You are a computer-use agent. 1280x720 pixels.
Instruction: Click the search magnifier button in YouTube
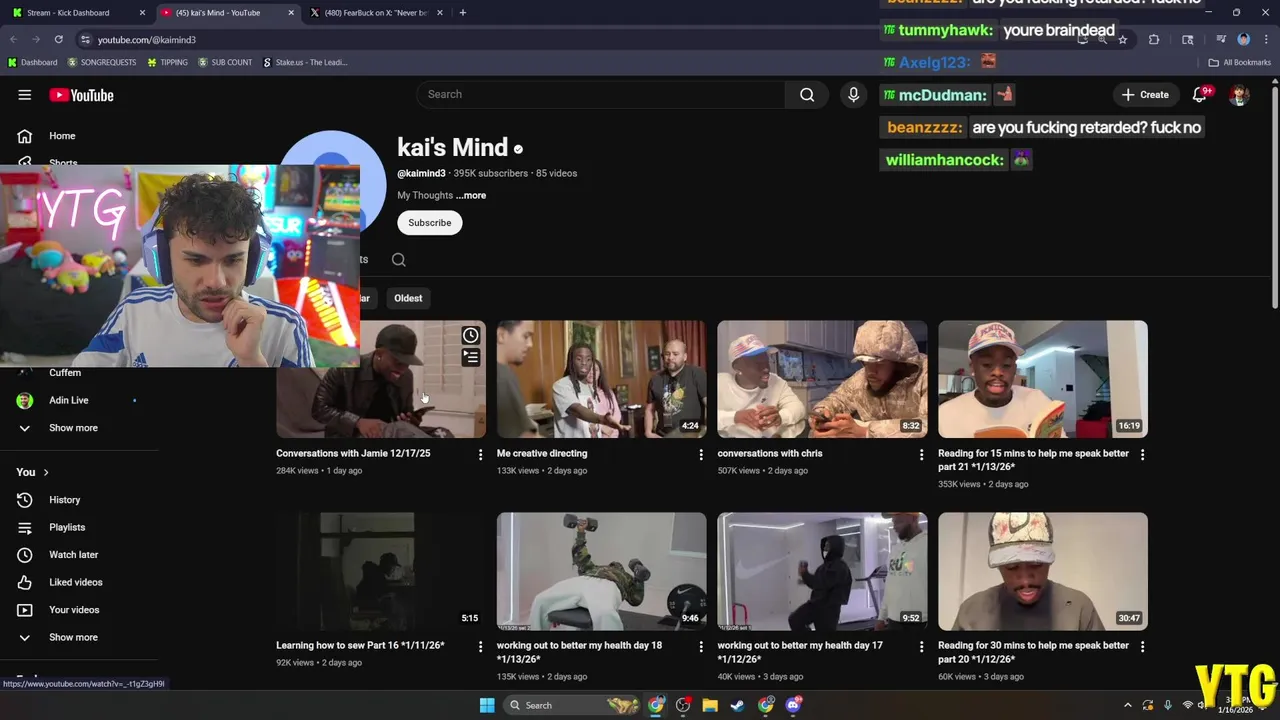click(x=807, y=94)
